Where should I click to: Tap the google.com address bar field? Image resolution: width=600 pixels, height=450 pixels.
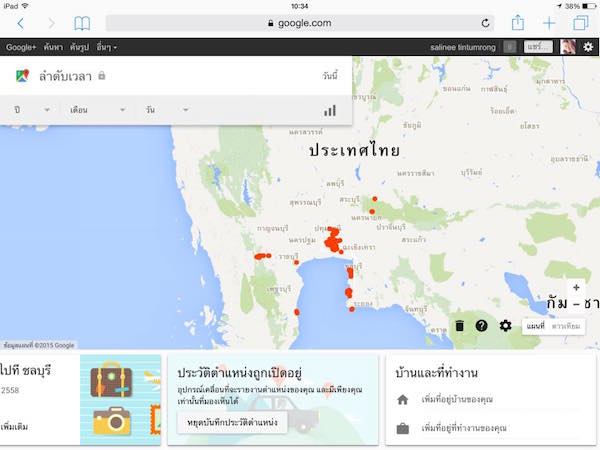click(300, 22)
